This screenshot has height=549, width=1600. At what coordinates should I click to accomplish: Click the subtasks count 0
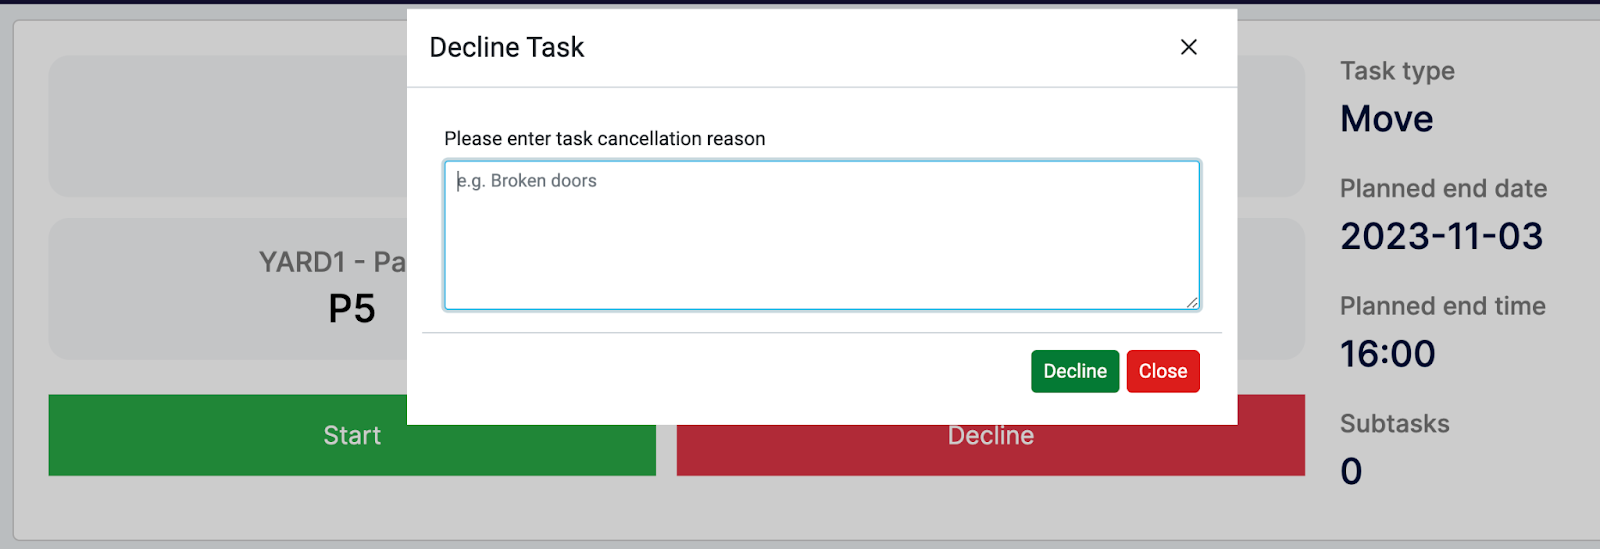[1351, 471]
